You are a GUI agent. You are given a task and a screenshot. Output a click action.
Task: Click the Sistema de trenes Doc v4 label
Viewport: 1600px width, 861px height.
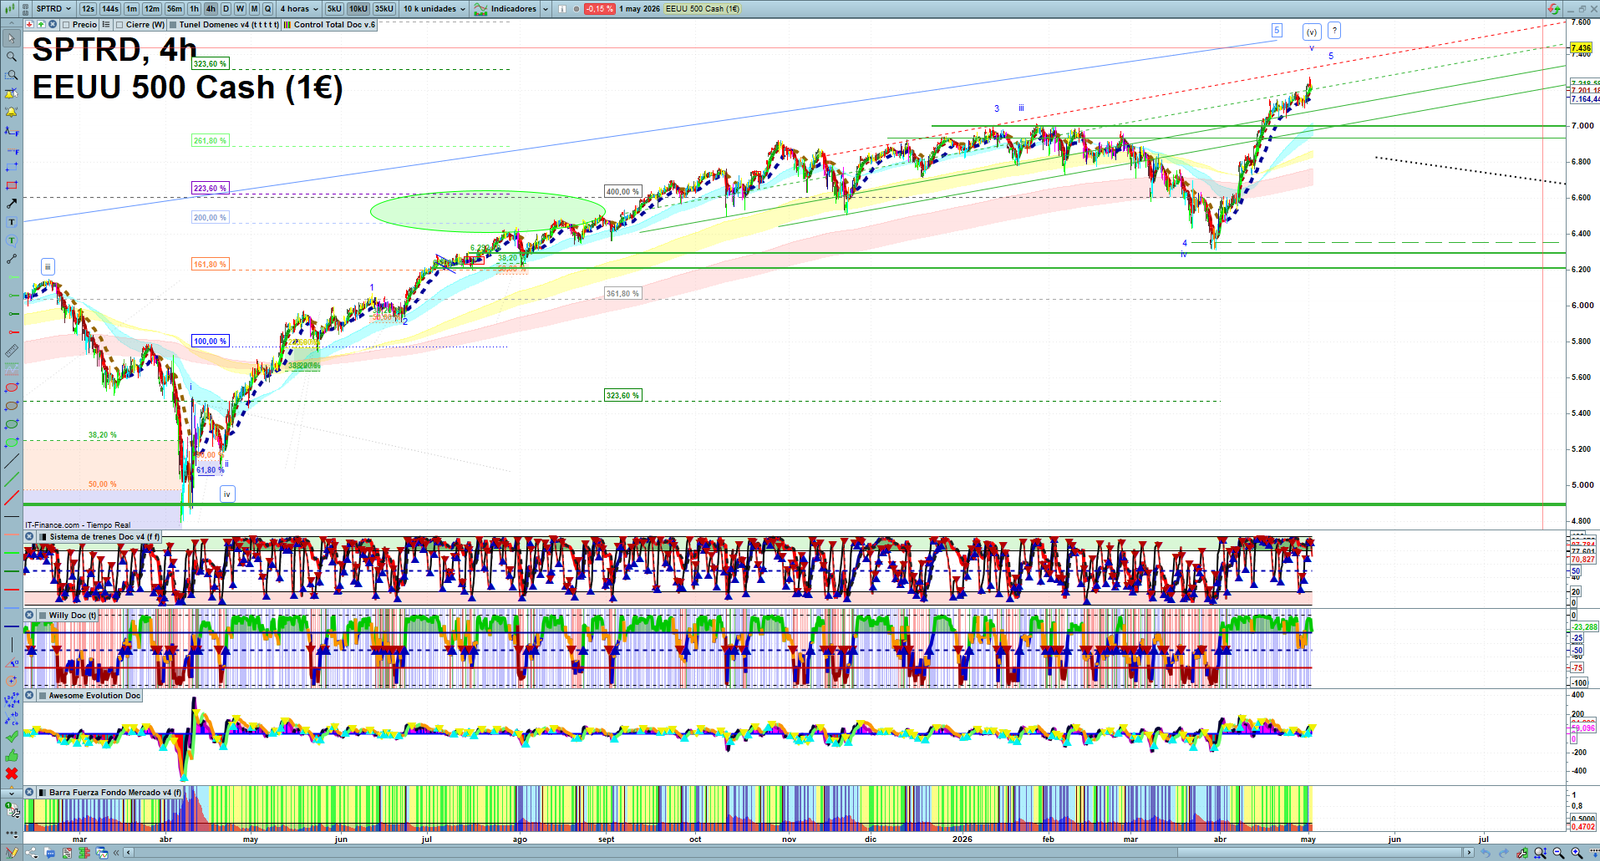click(x=104, y=537)
